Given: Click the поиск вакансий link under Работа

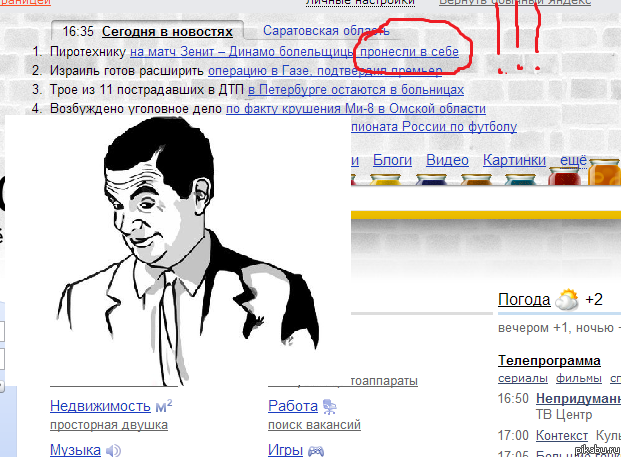Looking at the screenshot, I should 314,425.
